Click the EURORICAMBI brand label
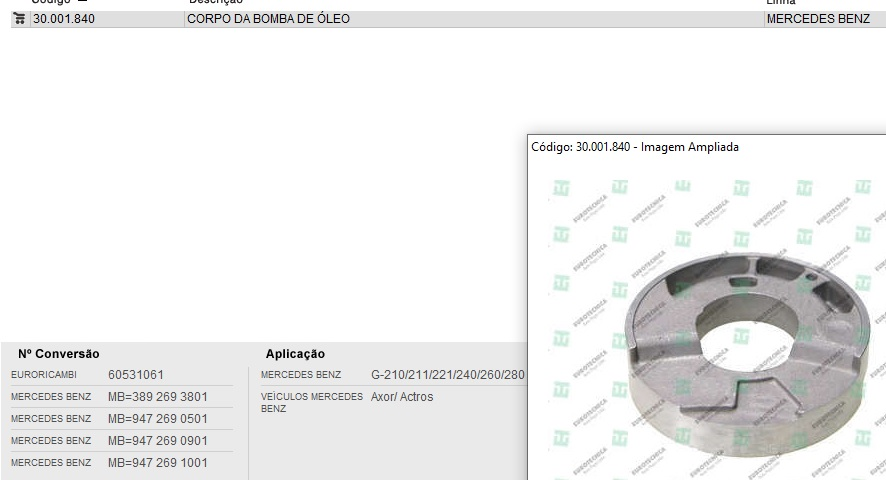 [44, 375]
